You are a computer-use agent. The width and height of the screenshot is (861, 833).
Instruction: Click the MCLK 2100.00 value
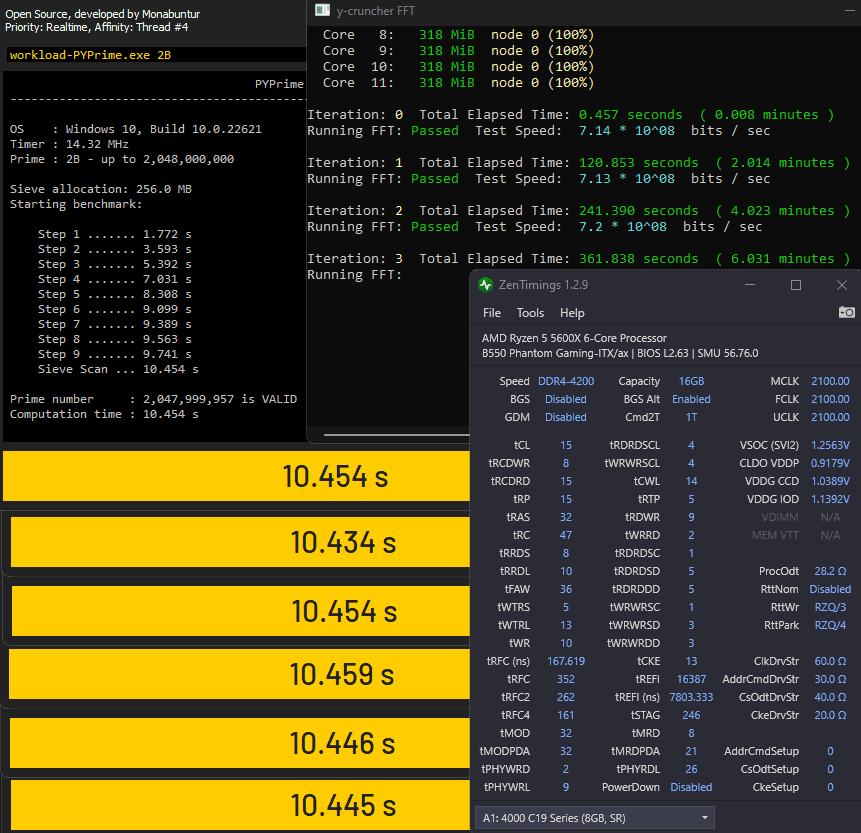coord(830,381)
